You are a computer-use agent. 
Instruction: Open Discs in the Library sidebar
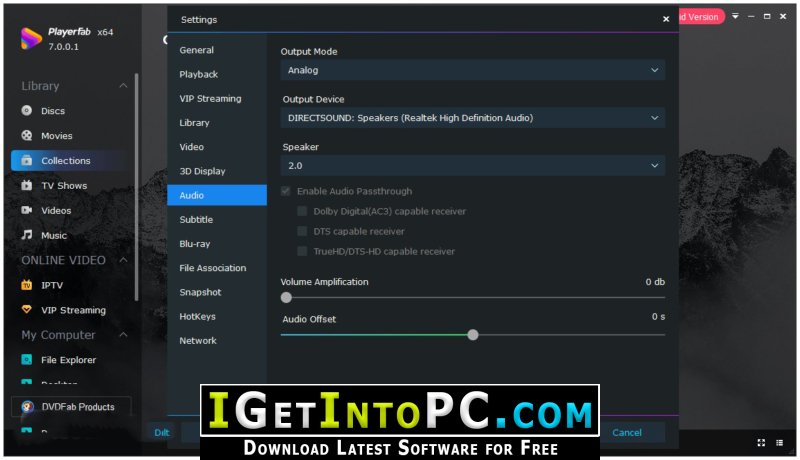(x=52, y=111)
